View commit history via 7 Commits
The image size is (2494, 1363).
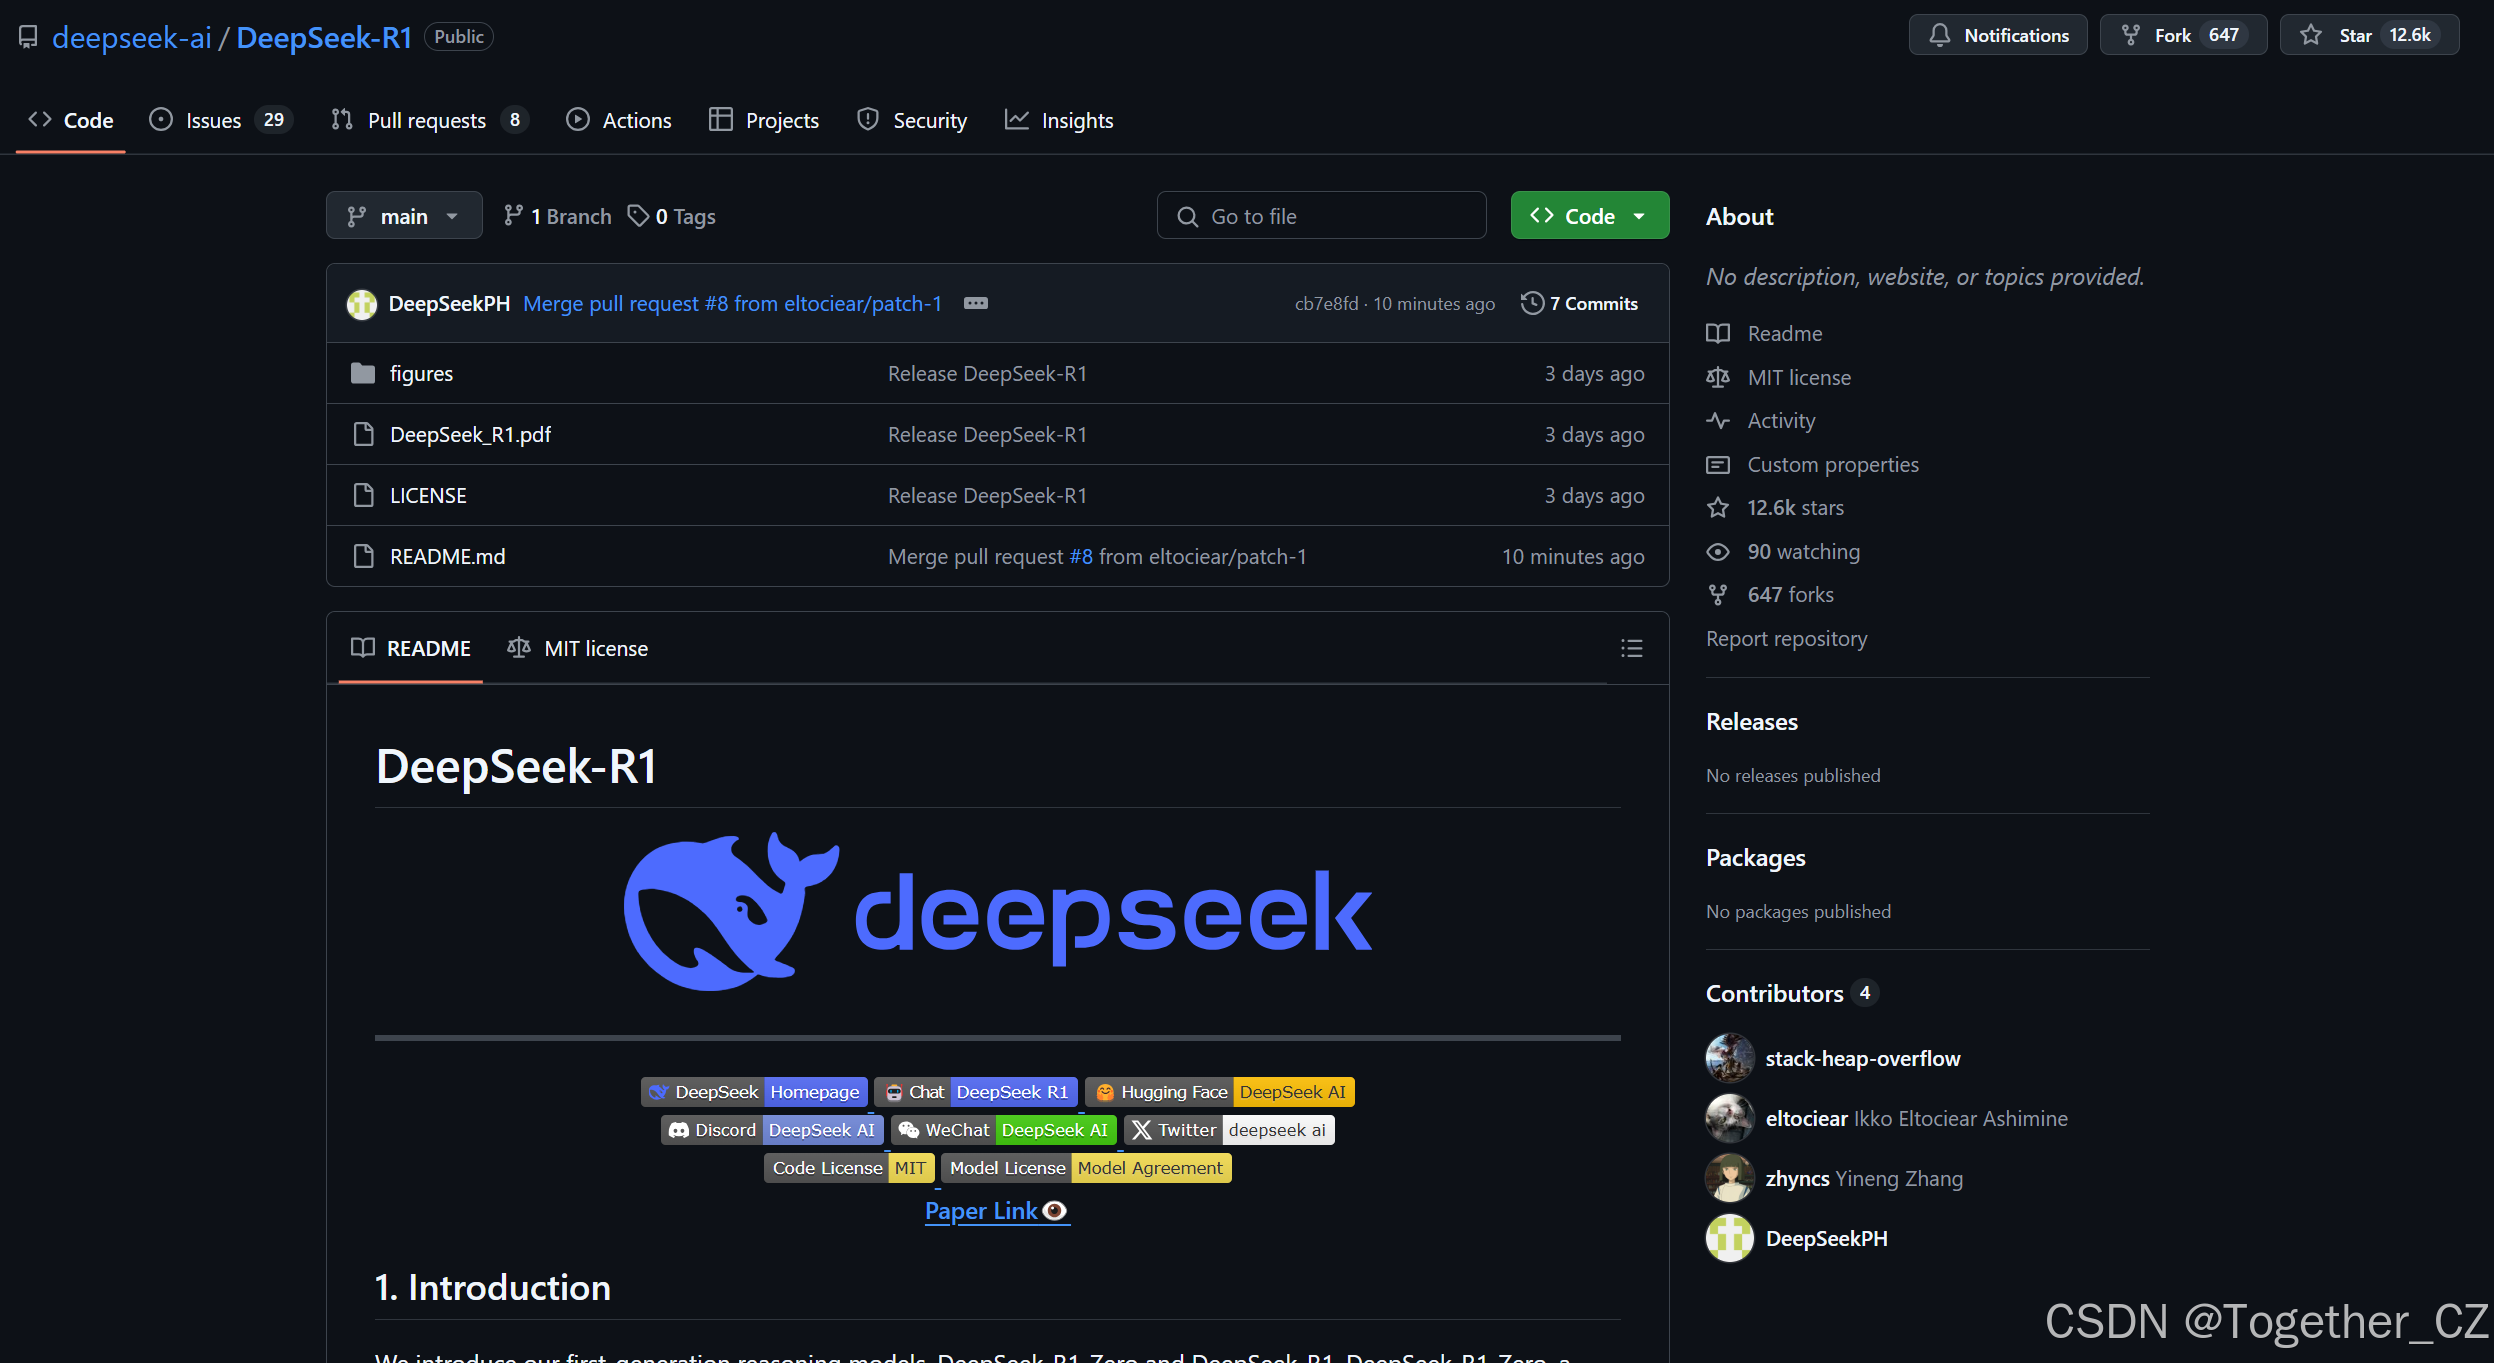[x=1579, y=303]
